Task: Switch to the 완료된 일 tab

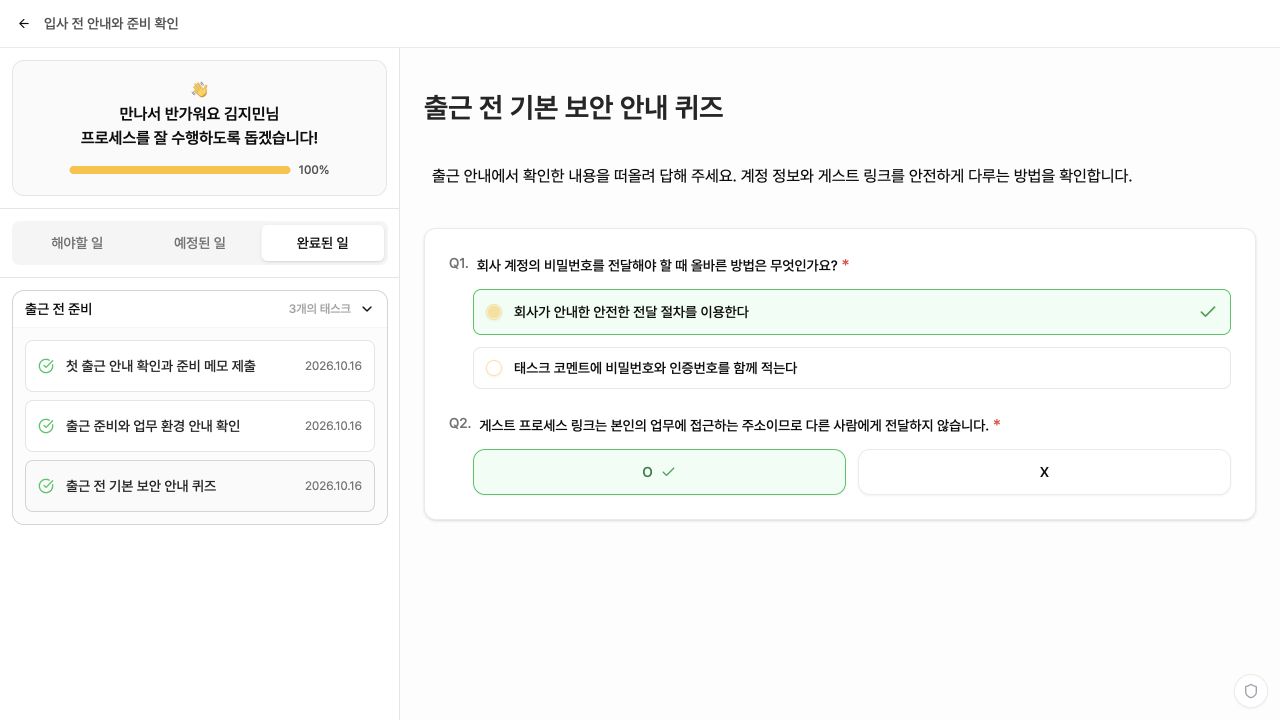Action: [323, 243]
